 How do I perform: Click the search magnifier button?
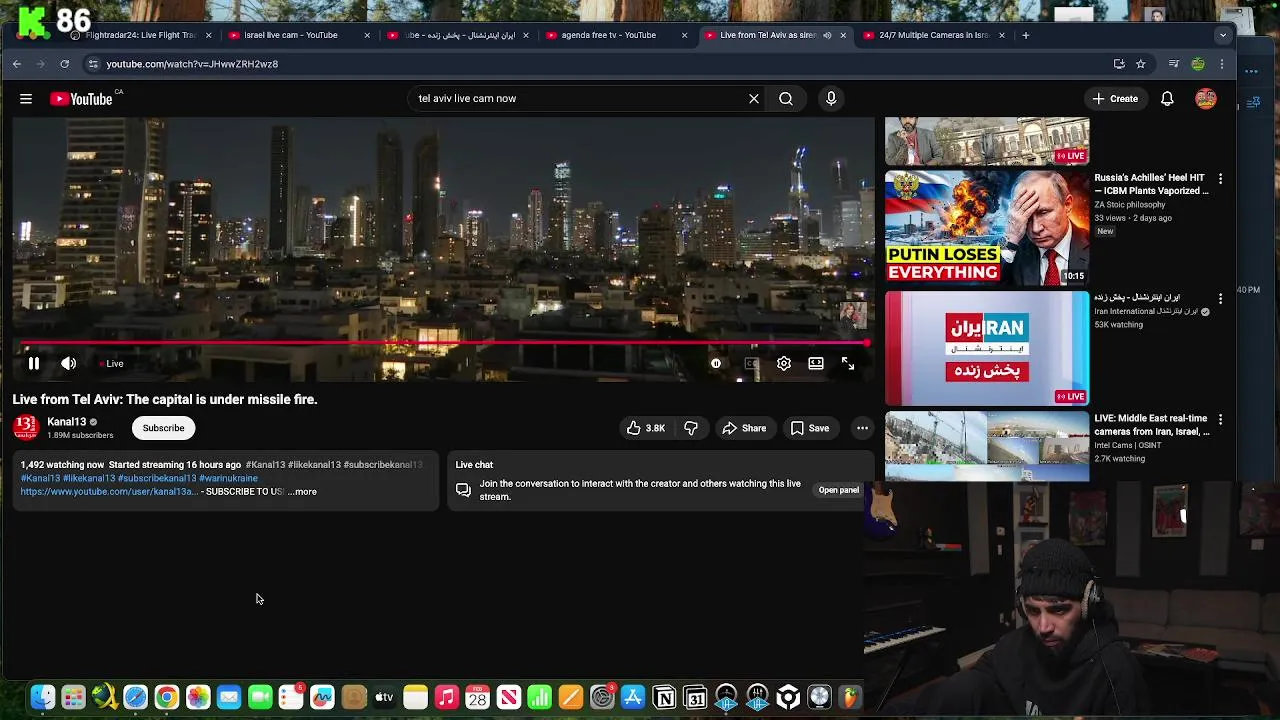786,99
